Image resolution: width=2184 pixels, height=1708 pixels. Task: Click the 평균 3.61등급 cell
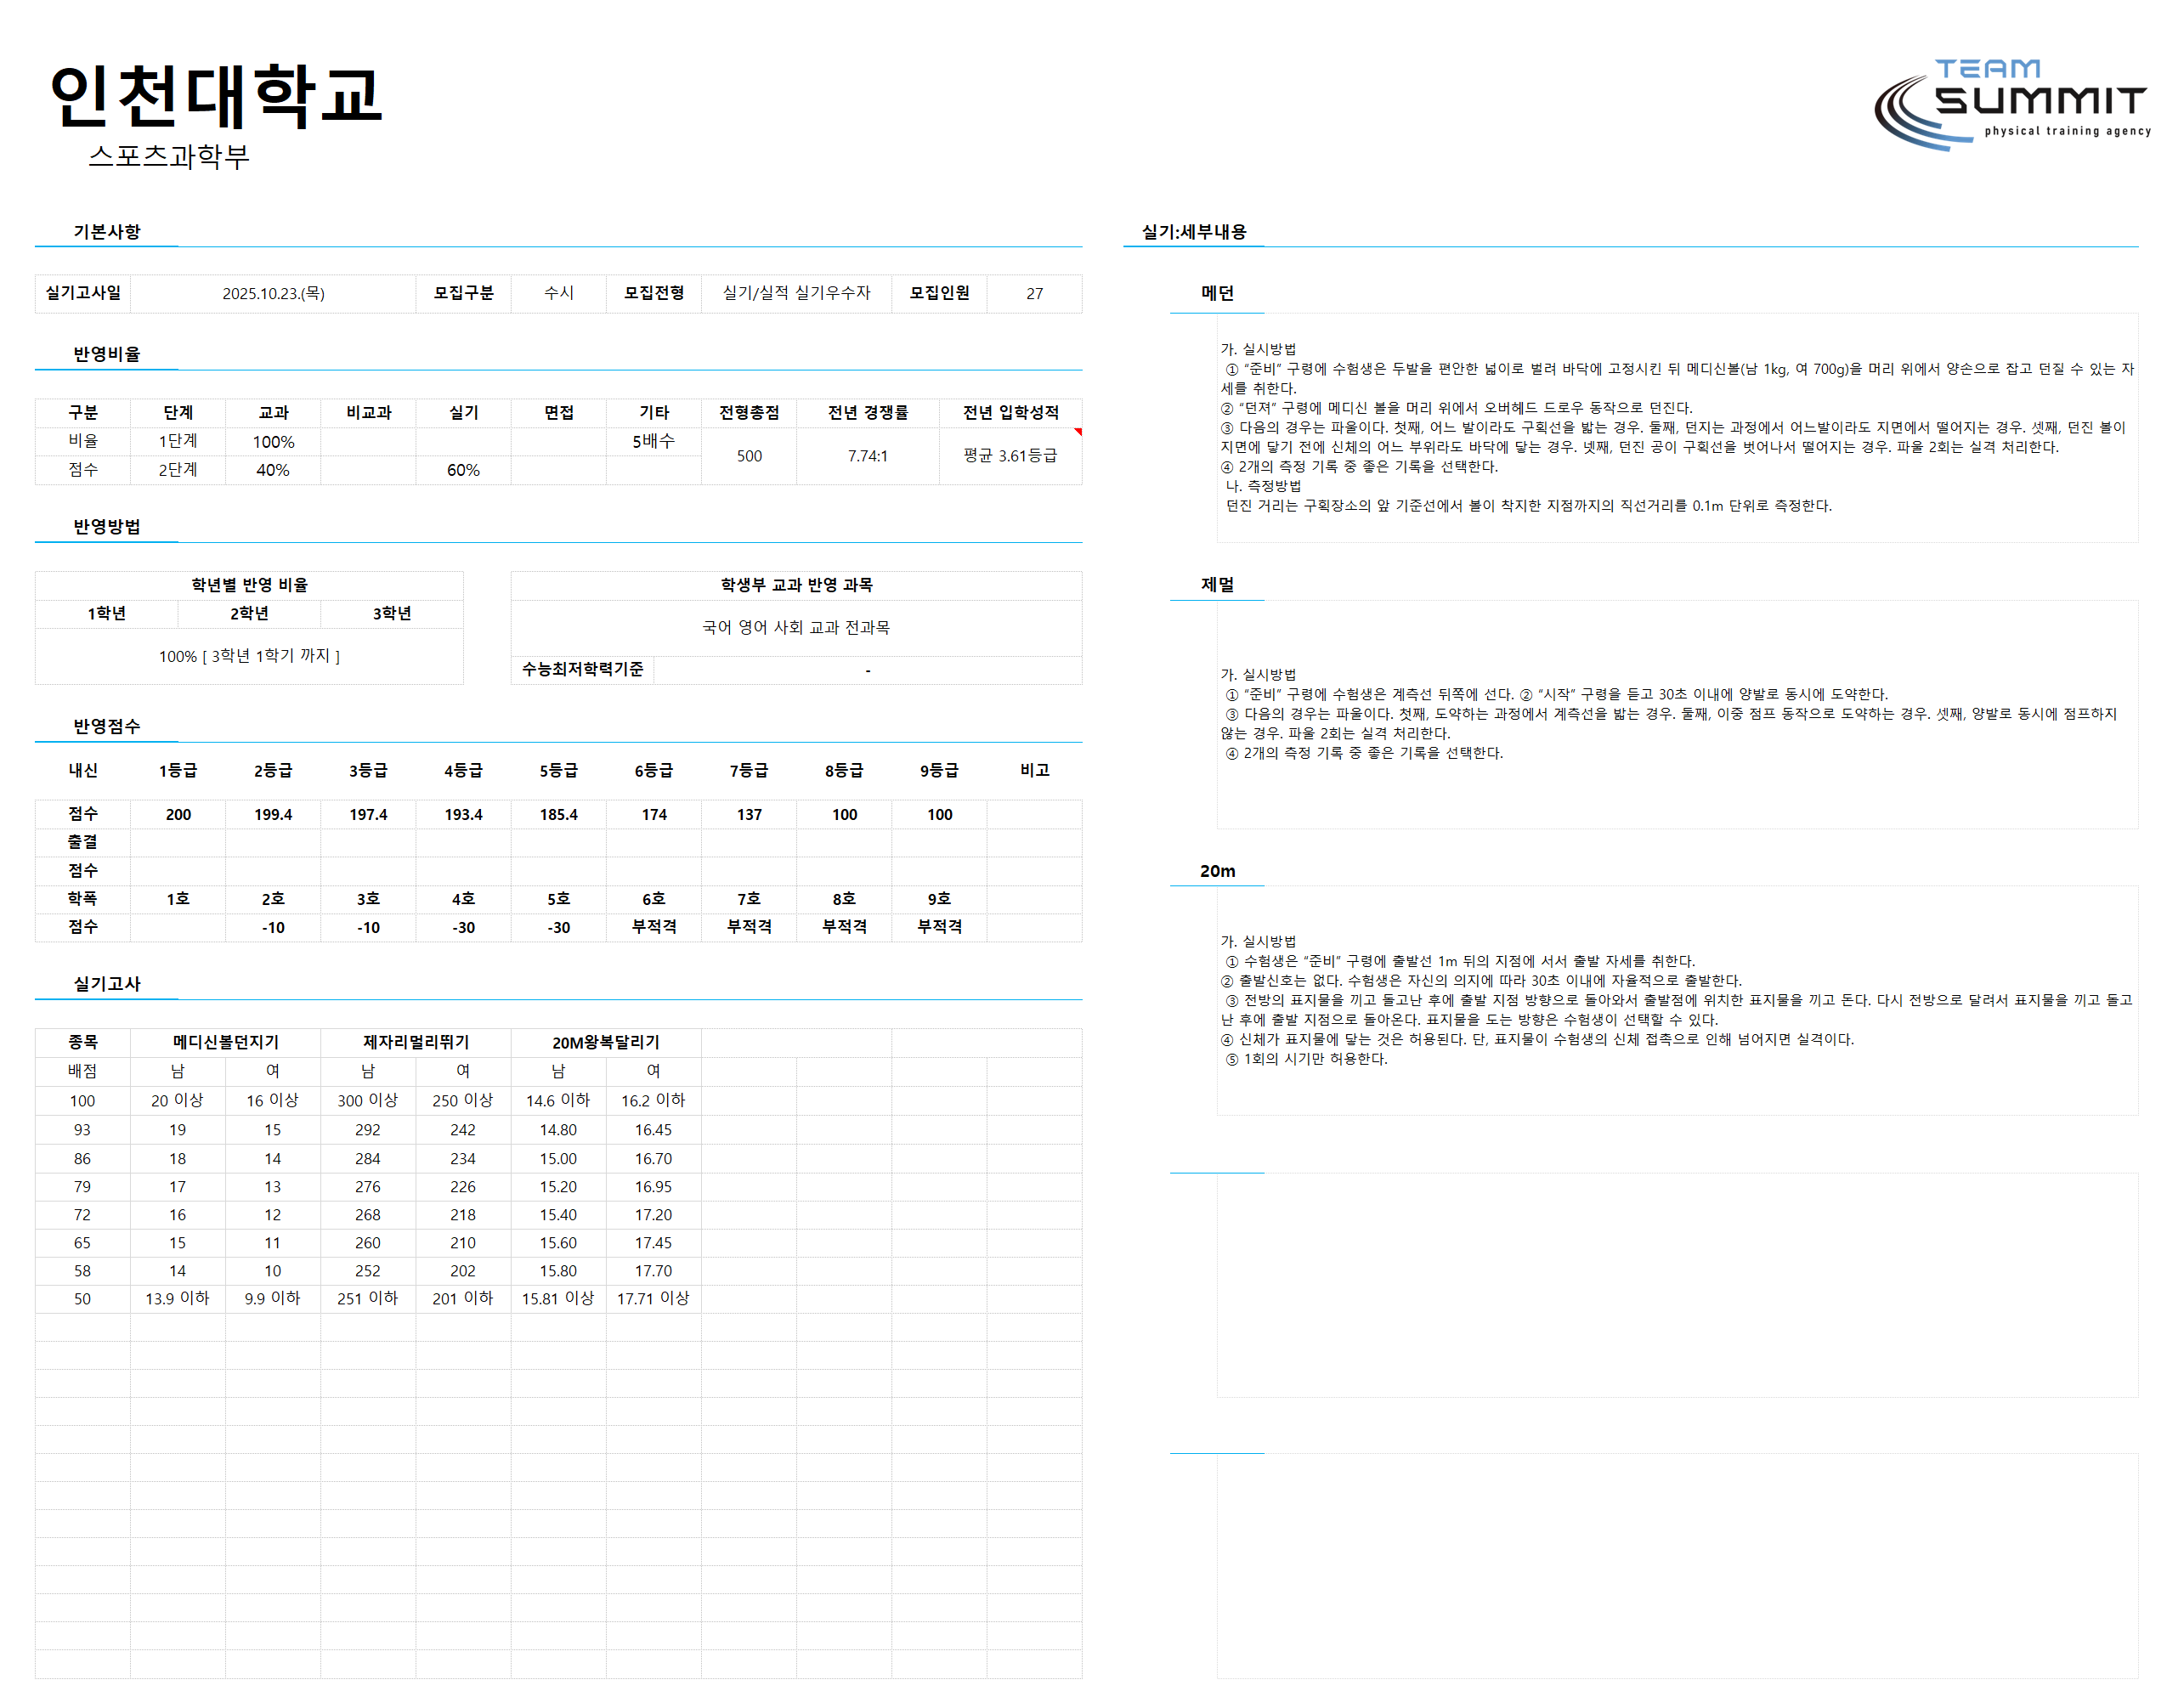point(1011,456)
